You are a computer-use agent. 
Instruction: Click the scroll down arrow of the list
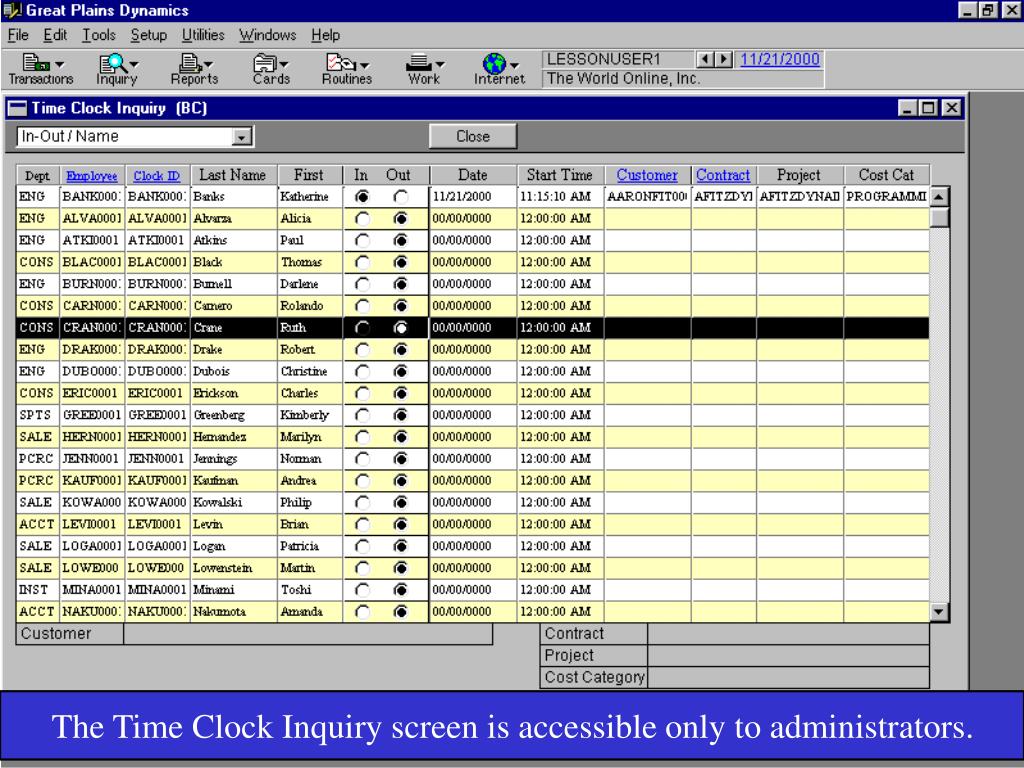[x=939, y=612]
